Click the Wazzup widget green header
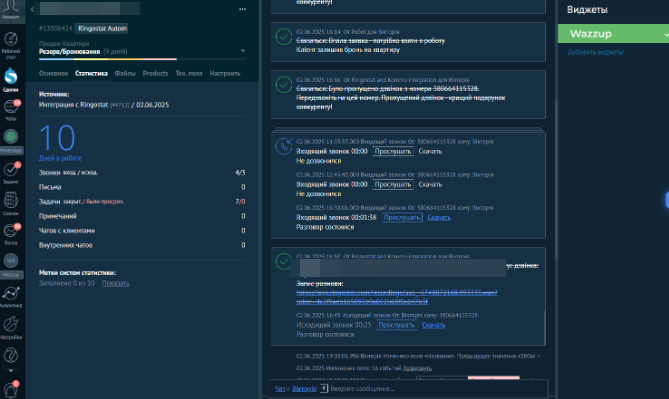669x399 pixels. (613, 34)
